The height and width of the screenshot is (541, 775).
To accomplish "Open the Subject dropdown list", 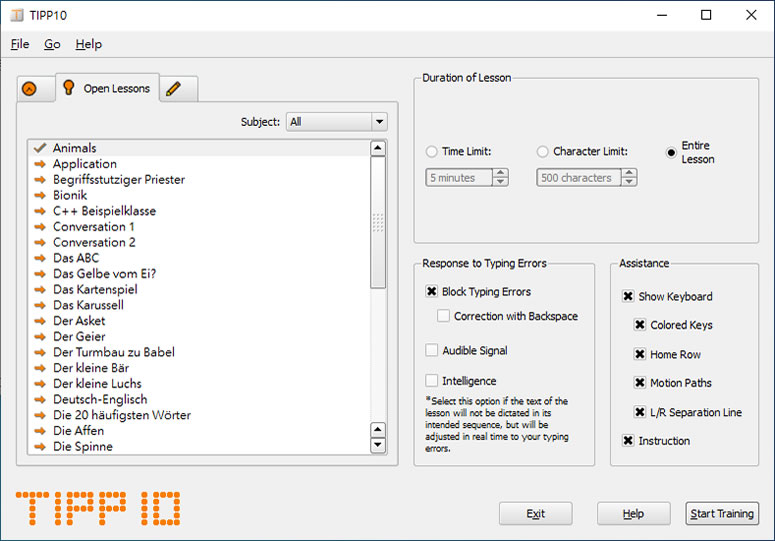I will tap(337, 122).
